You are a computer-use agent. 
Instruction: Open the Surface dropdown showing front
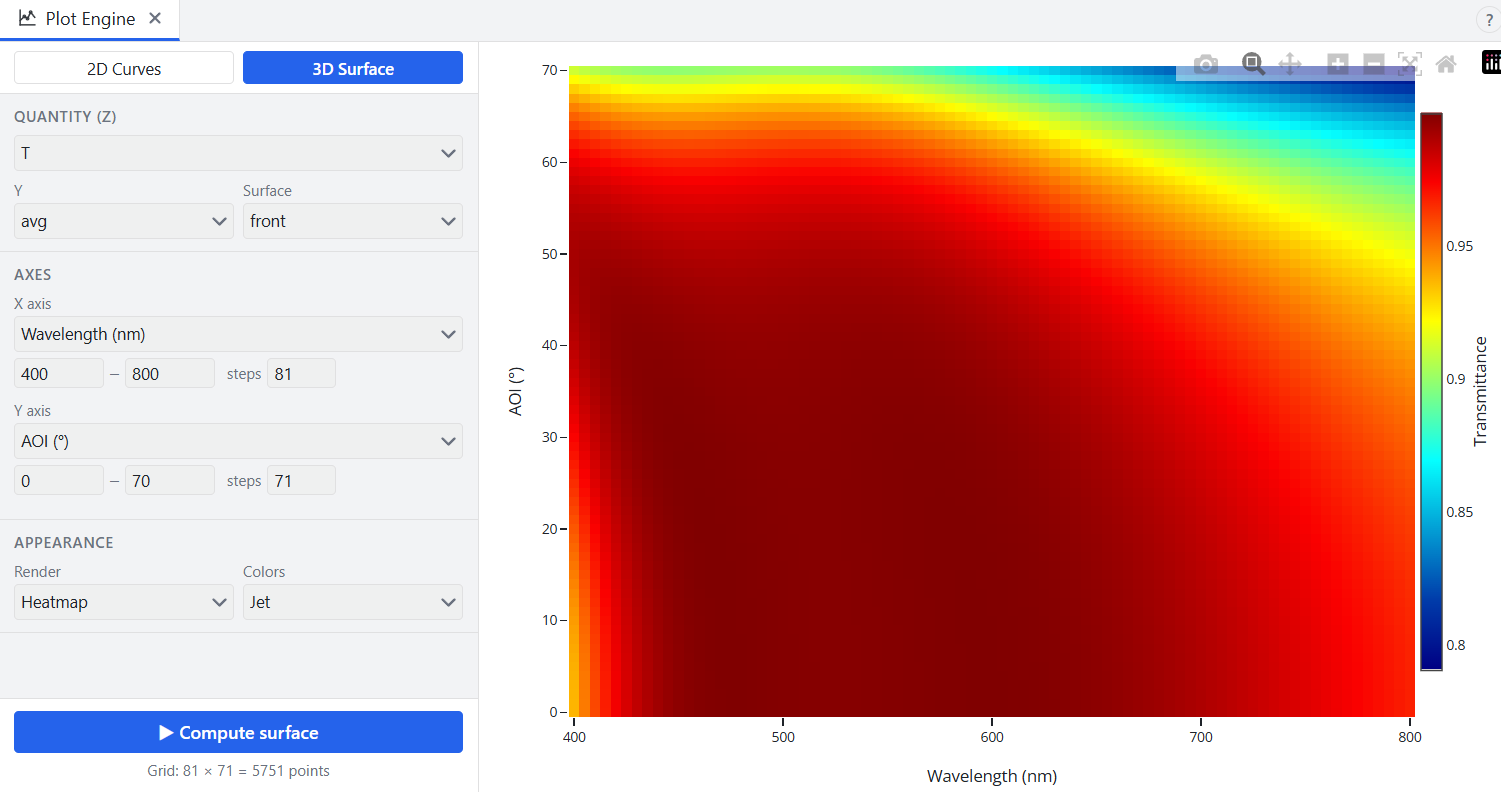353,221
